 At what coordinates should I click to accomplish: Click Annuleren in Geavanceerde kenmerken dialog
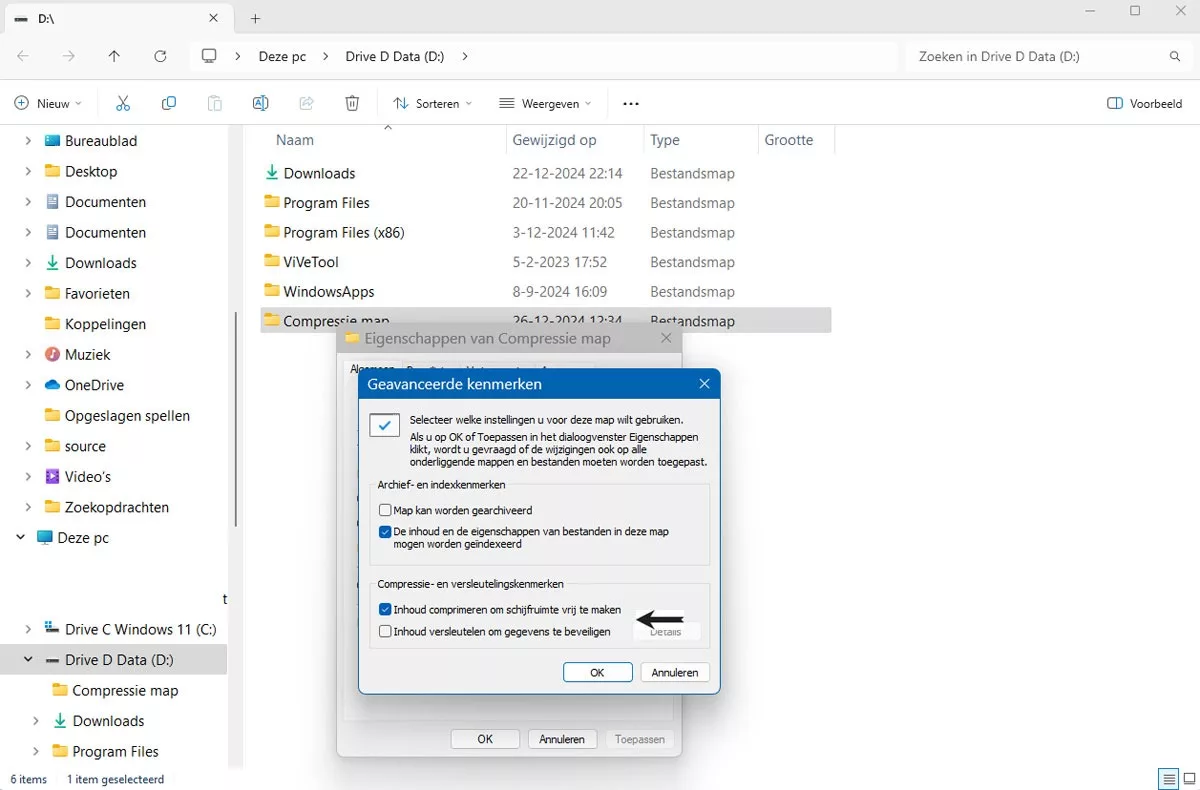pos(675,672)
